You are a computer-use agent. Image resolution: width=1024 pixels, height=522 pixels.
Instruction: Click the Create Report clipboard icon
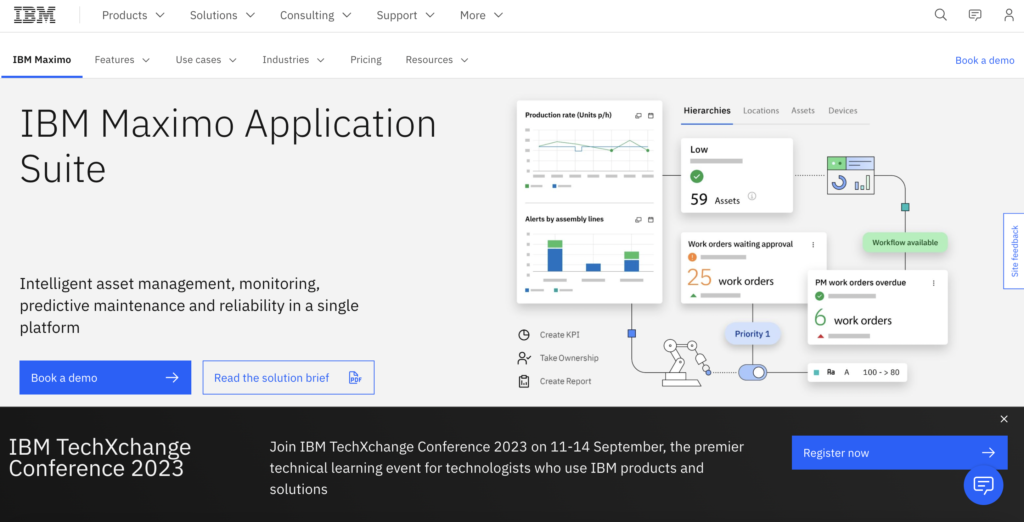(524, 382)
